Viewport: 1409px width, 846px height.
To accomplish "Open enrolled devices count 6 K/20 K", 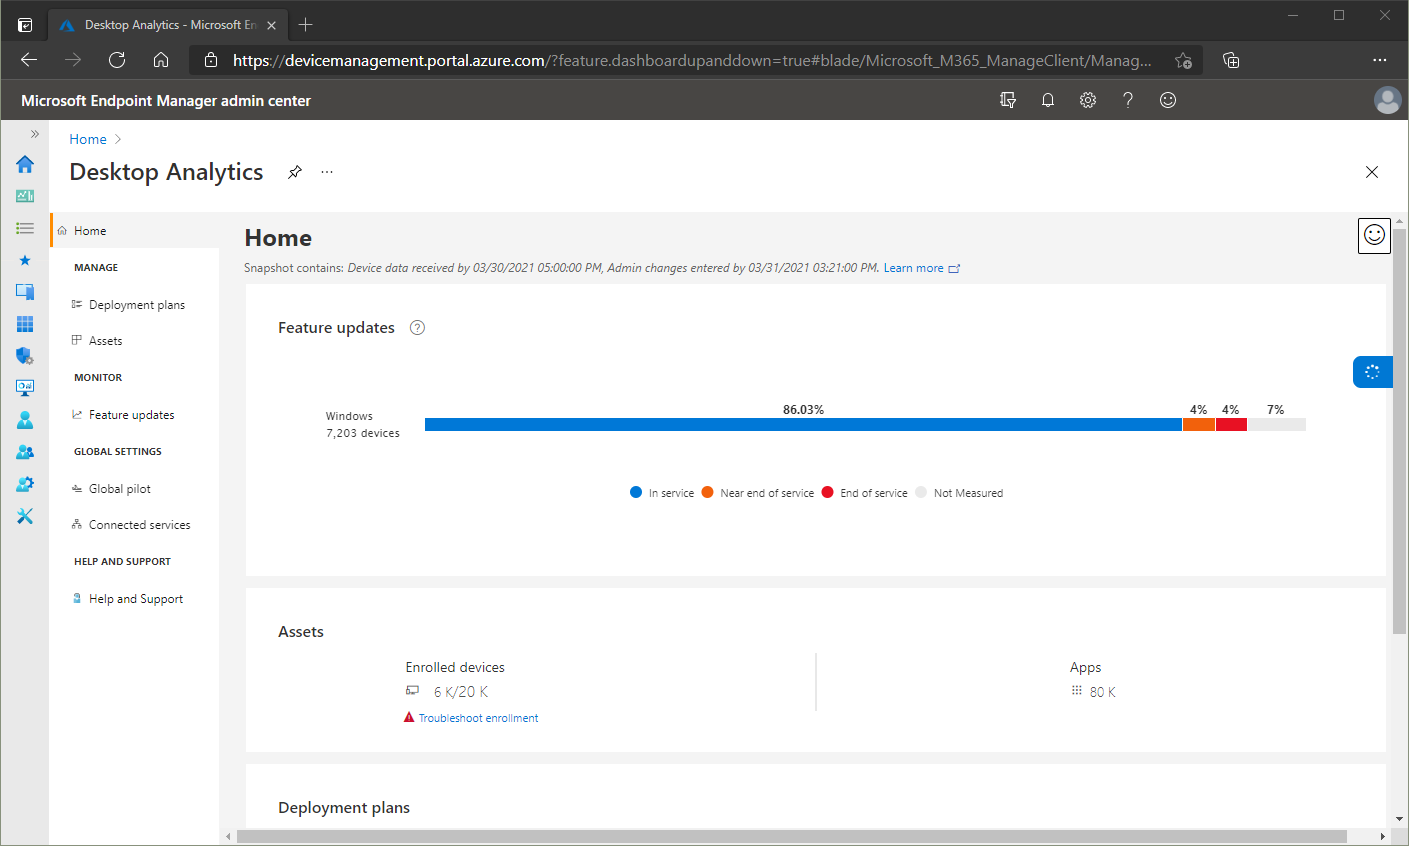I will click(461, 692).
